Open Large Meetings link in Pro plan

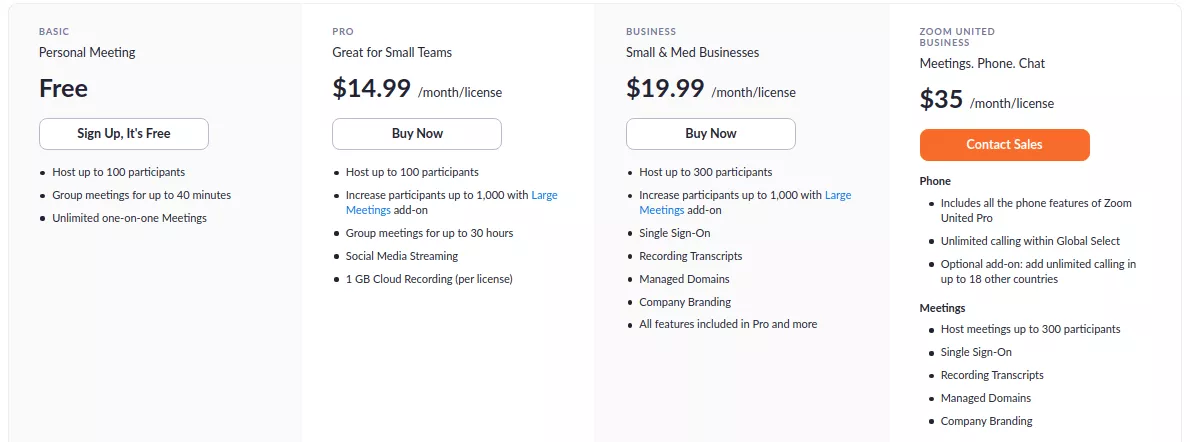click(544, 196)
